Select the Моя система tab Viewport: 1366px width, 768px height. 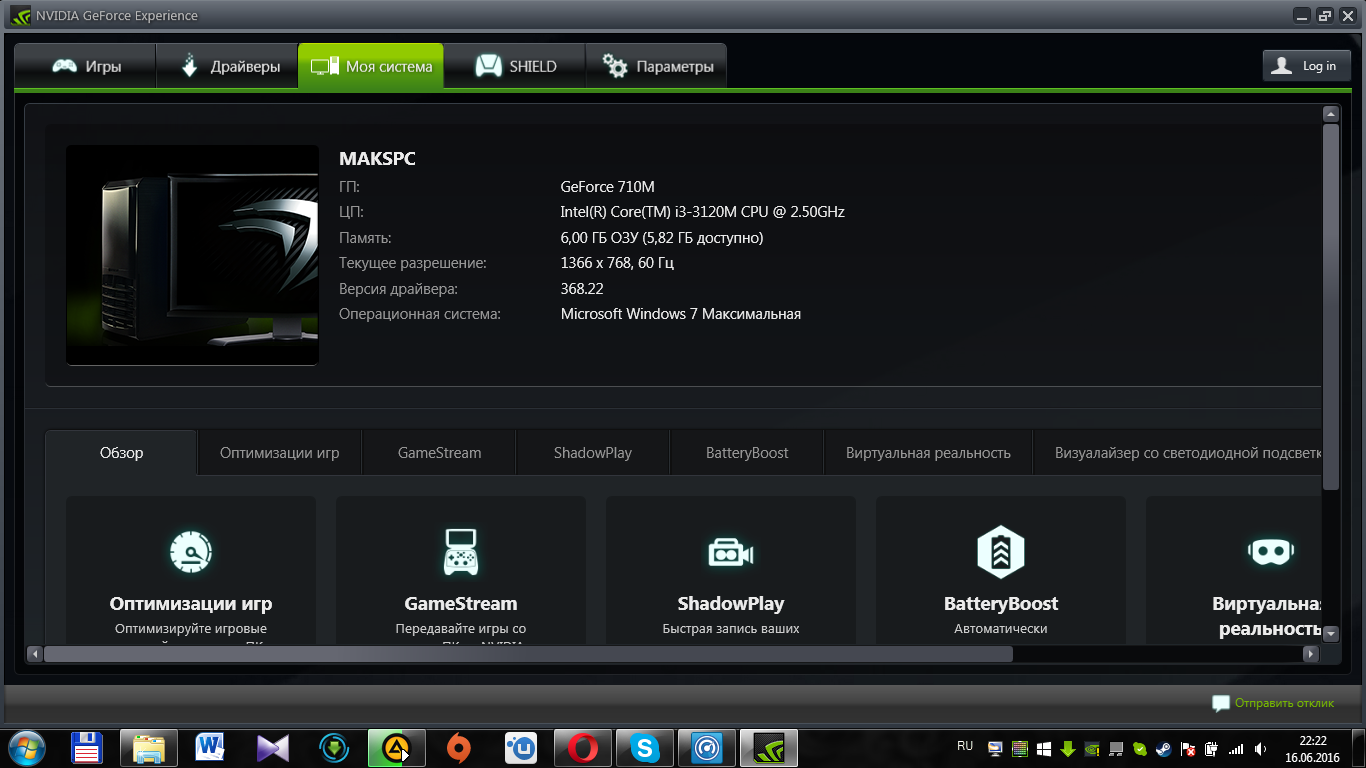[x=371, y=67]
